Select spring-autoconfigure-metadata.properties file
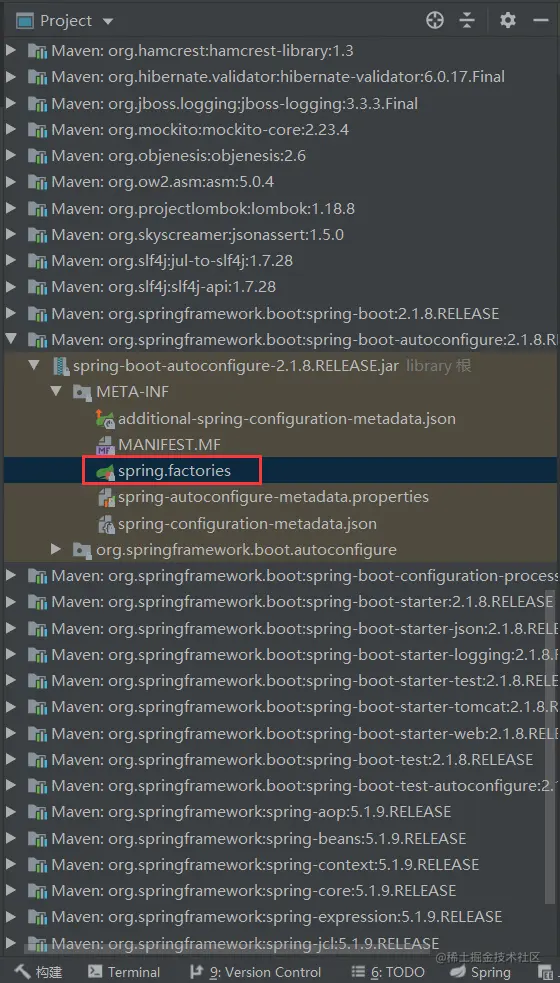Viewport: 560px width, 983px height. (273, 497)
